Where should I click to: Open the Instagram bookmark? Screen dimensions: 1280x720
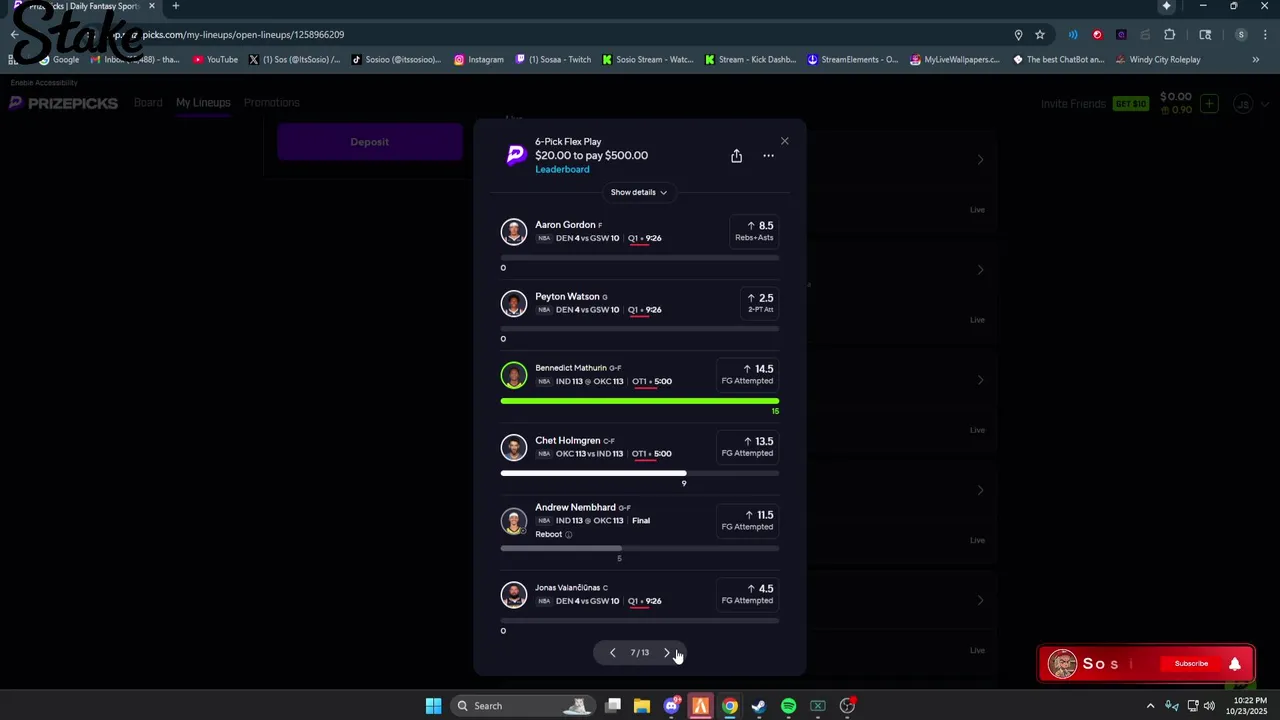tap(479, 60)
